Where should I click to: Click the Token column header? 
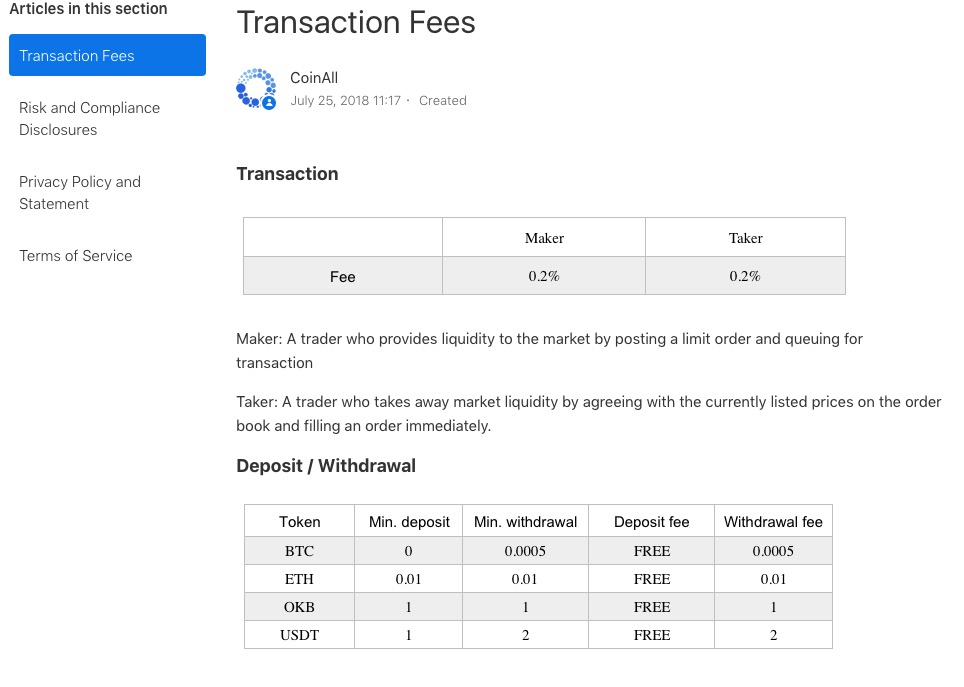click(299, 522)
